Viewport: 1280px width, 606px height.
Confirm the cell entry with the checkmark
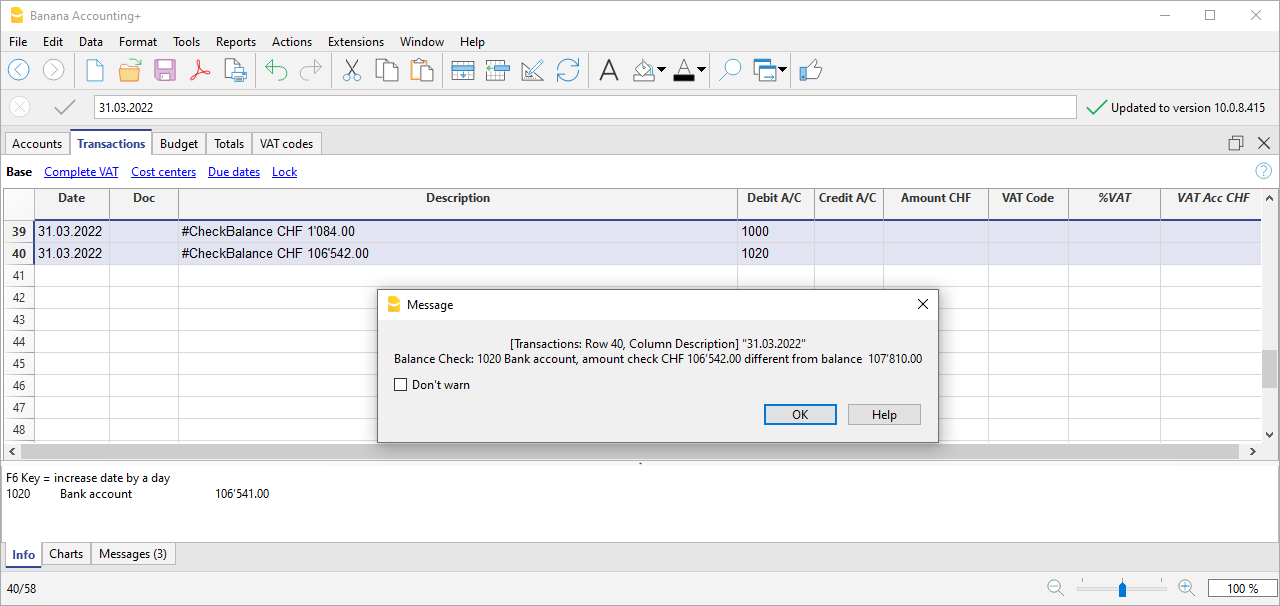65,107
